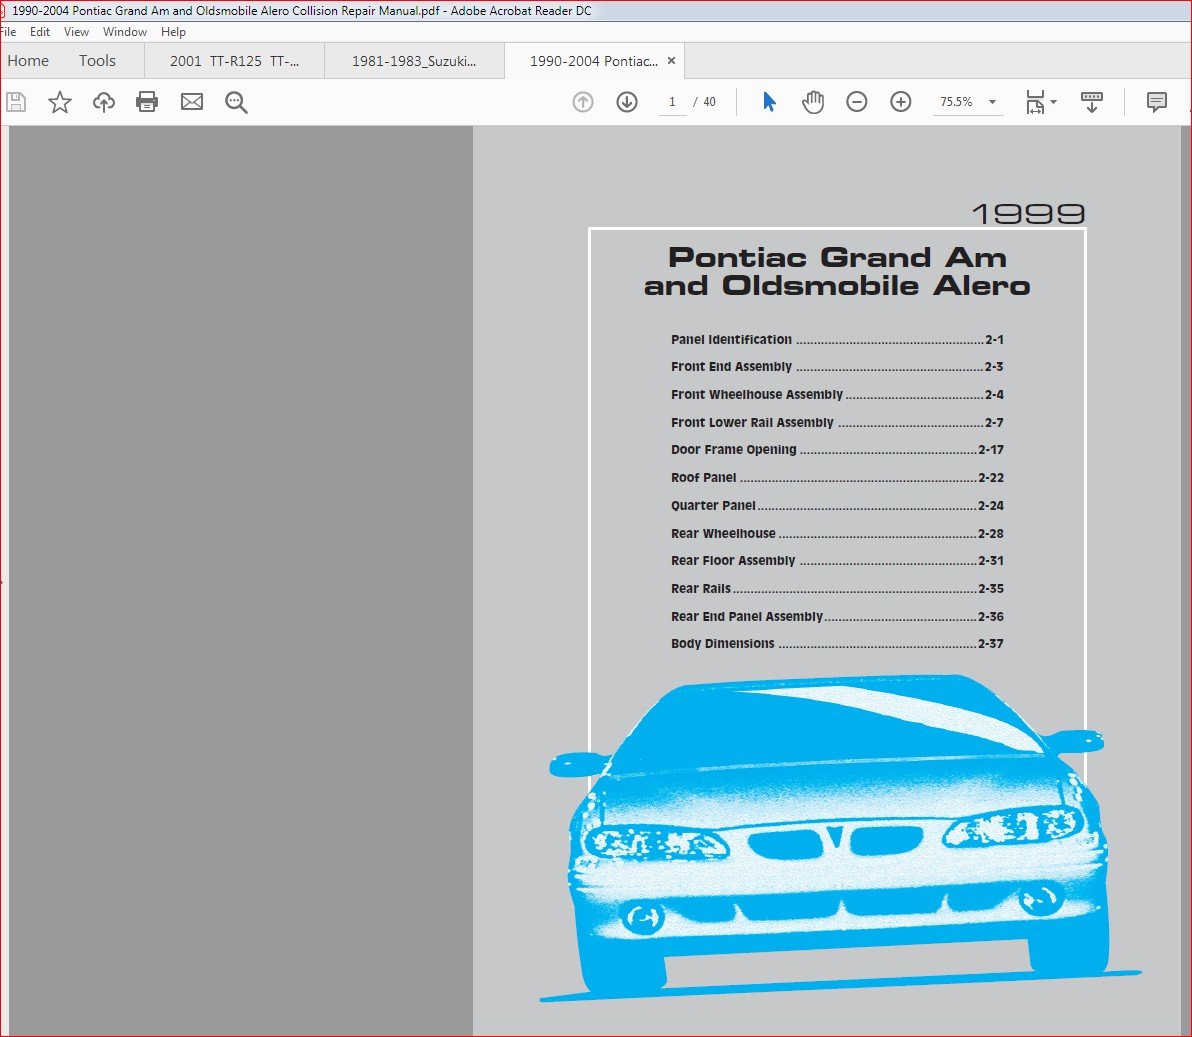Click the Front Wheelhouse Assembly entry

click(x=837, y=395)
